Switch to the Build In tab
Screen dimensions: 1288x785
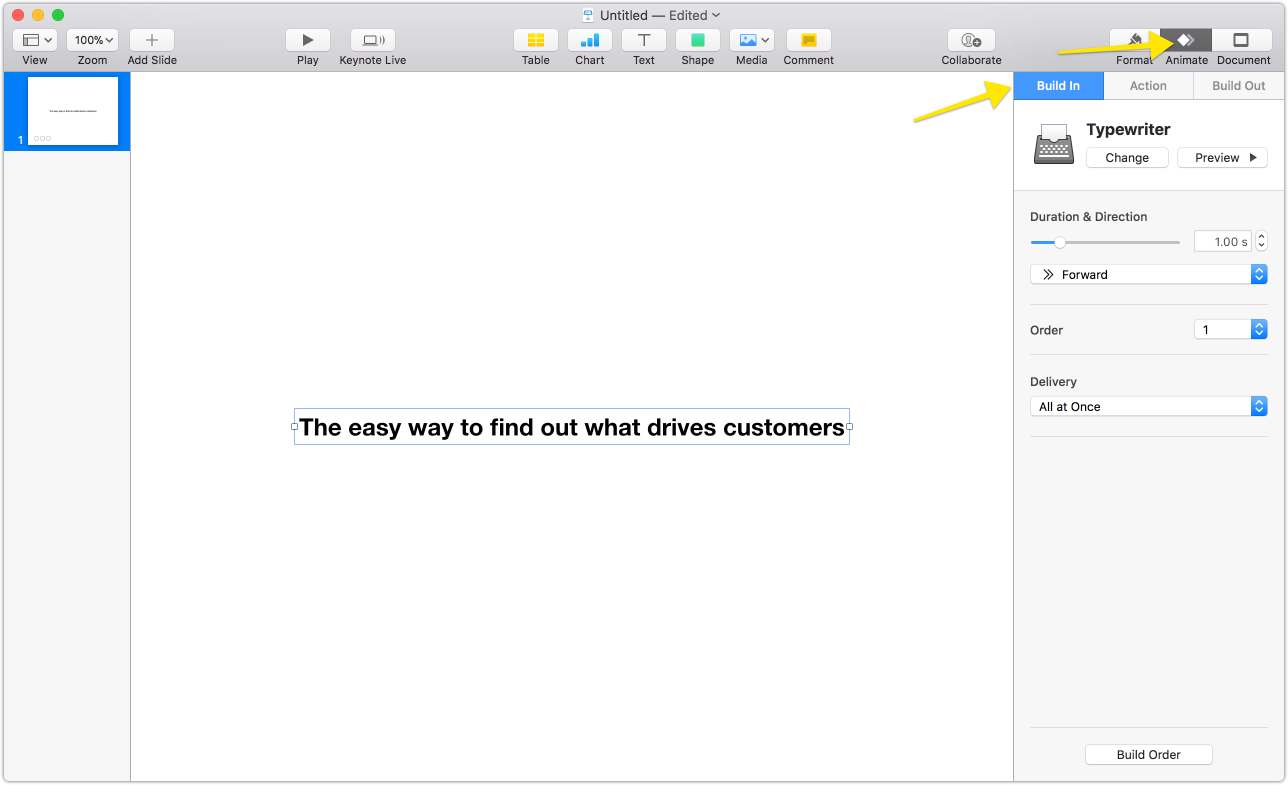click(1058, 86)
